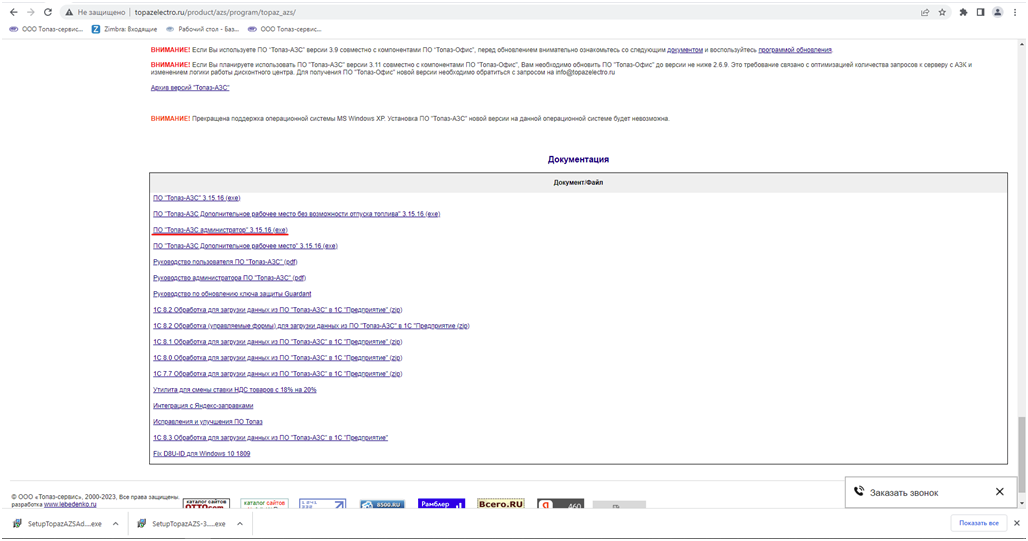Click the 'Документ/Файл' table header
This screenshot has height=541, width=1028.
578,183
